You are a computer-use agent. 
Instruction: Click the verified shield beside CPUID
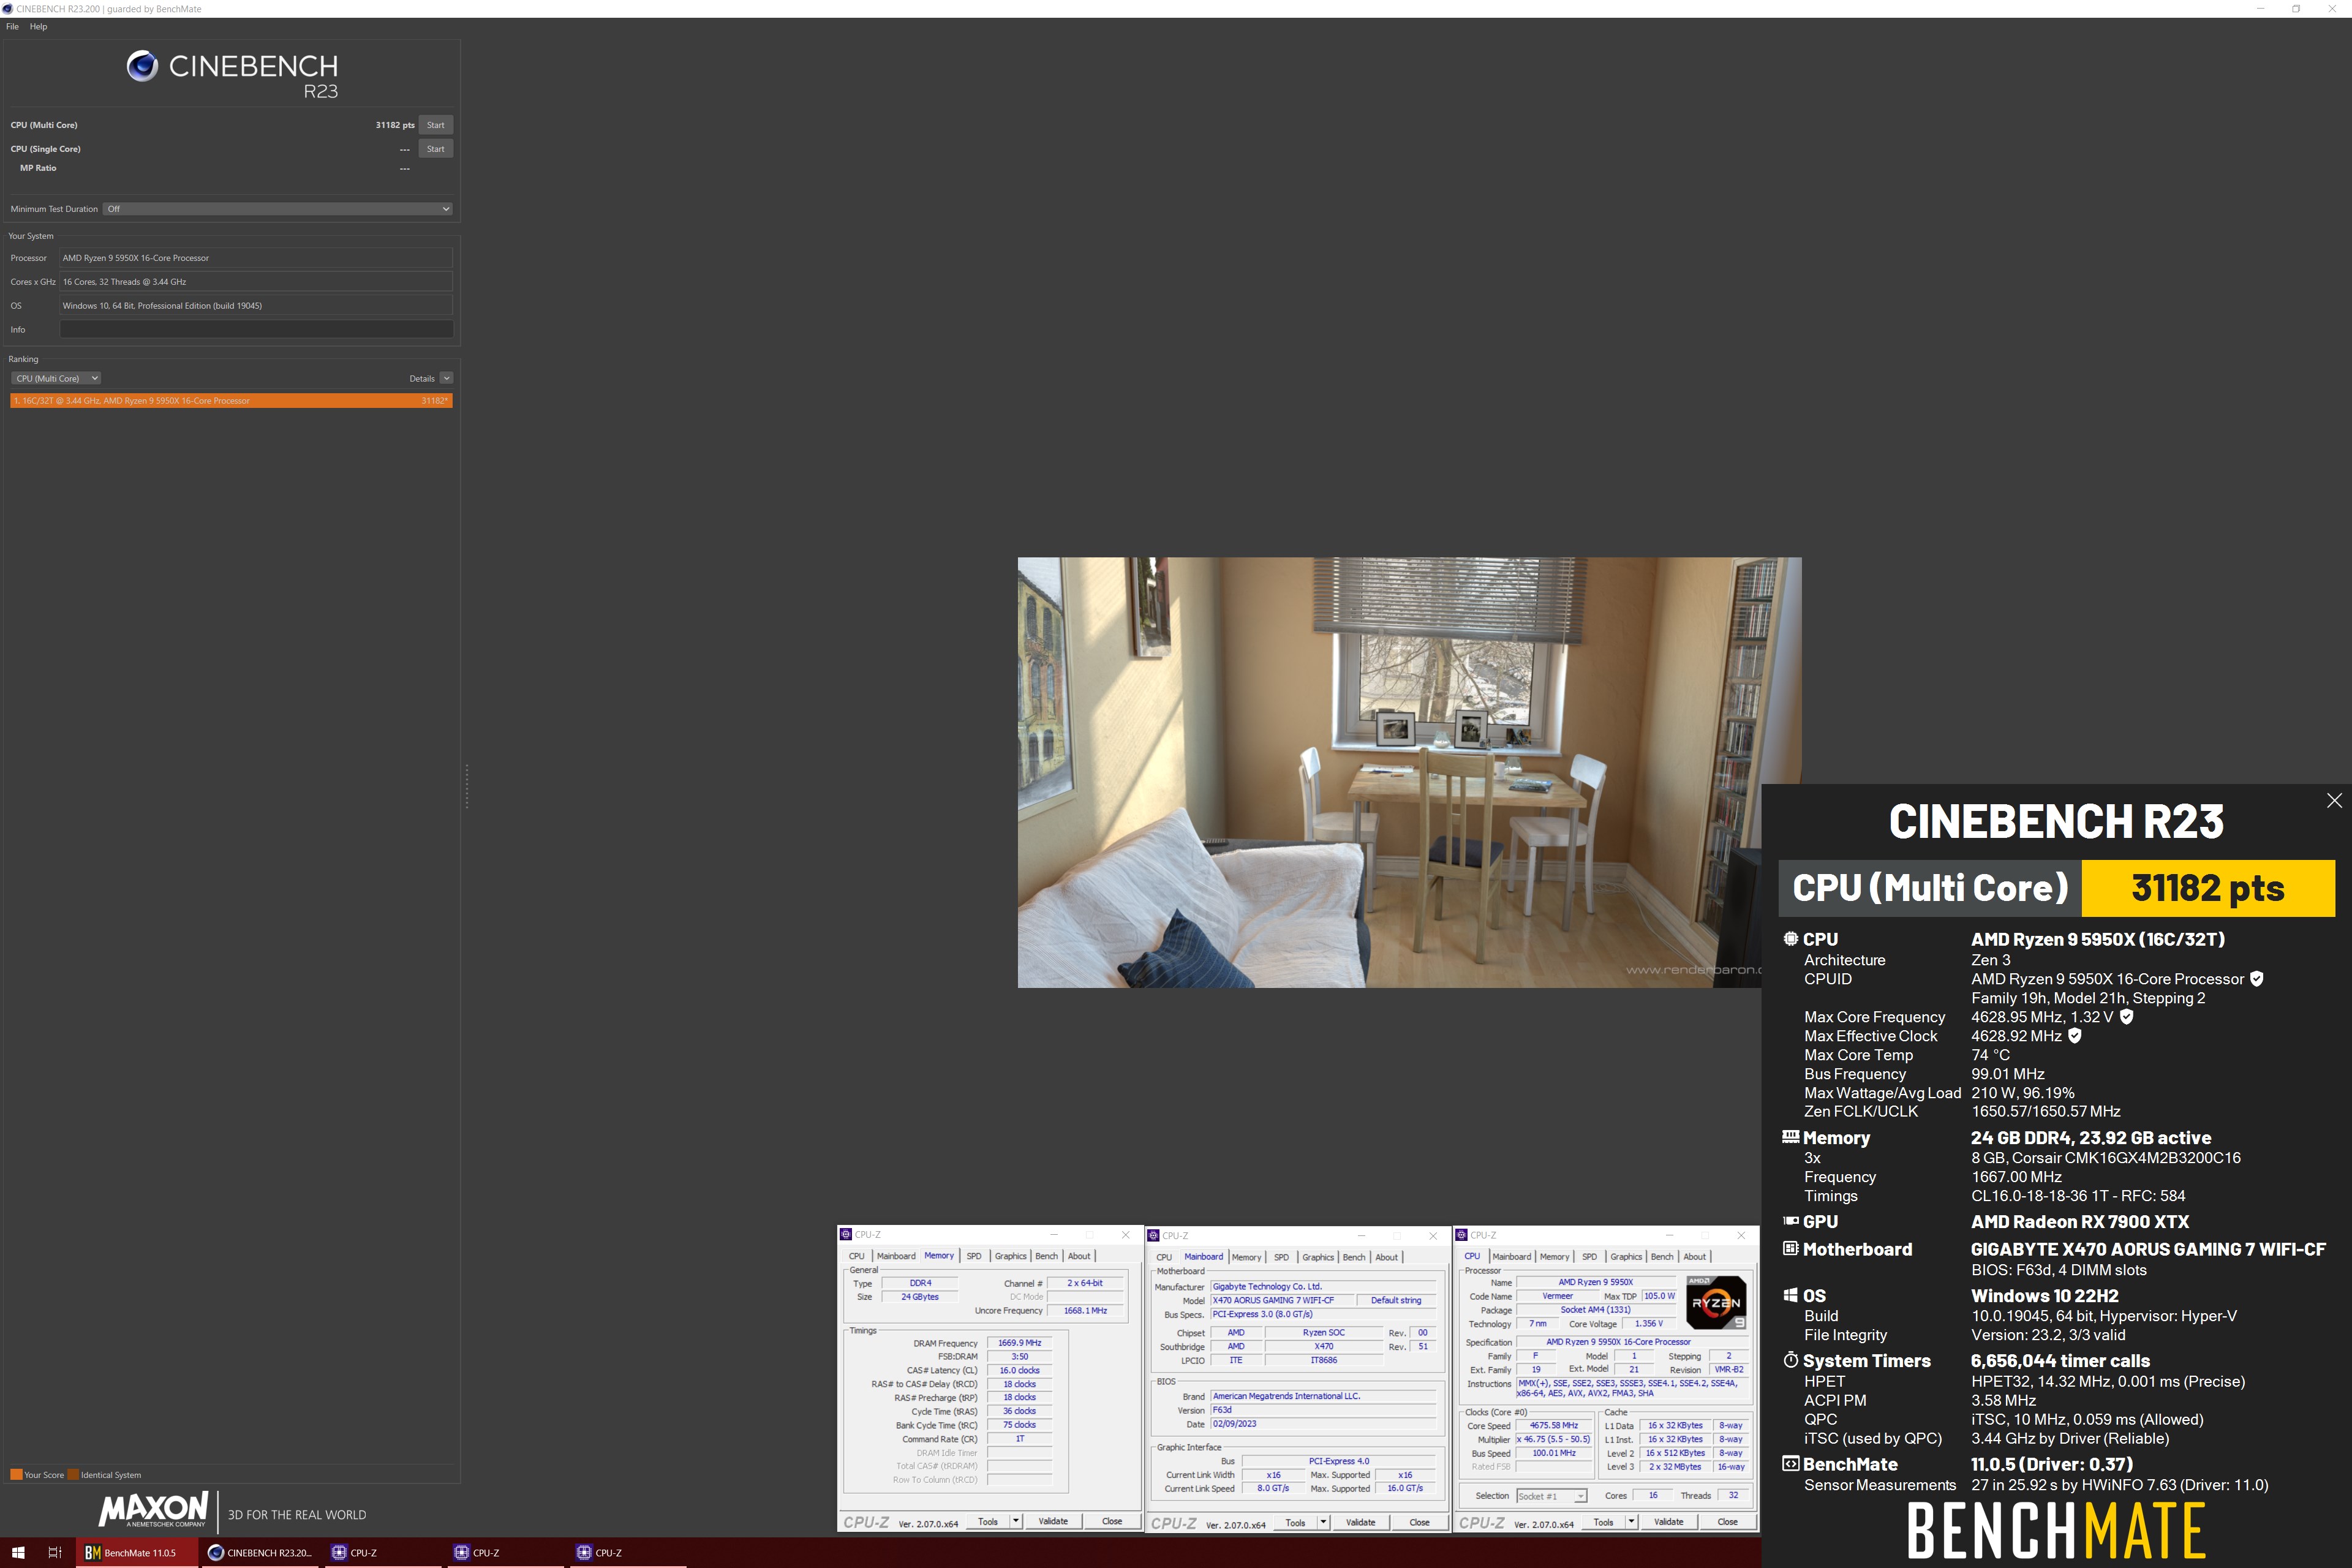tap(2256, 979)
